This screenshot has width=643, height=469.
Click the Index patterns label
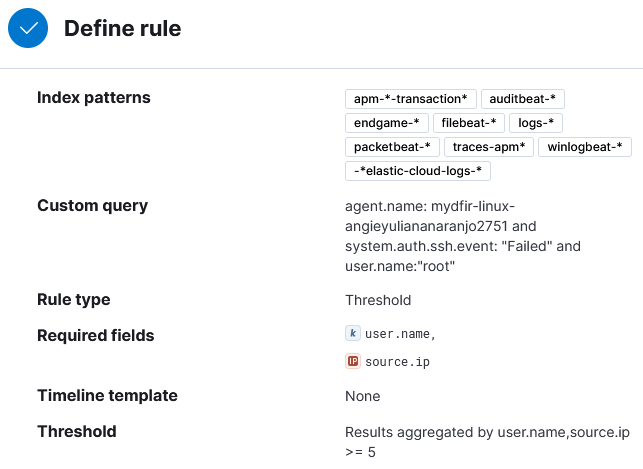coord(94,98)
